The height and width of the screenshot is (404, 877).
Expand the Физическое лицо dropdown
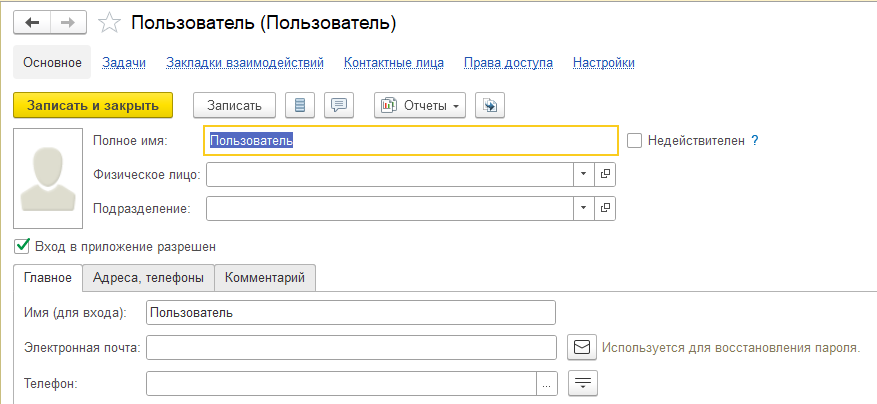584,174
